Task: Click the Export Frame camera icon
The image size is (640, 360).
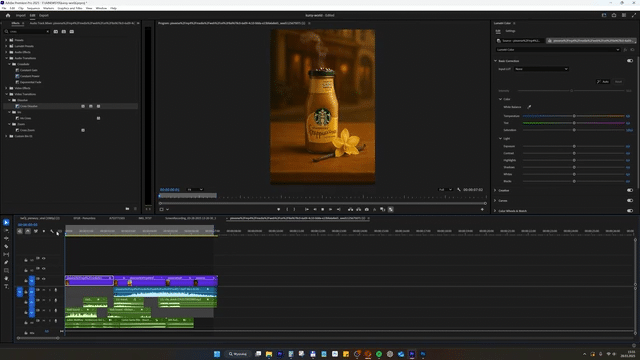Action: click(367, 209)
